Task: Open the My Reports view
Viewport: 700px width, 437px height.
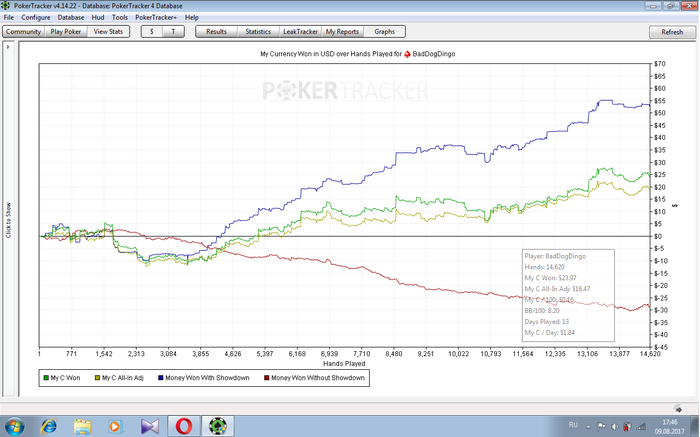Action: [342, 32]
